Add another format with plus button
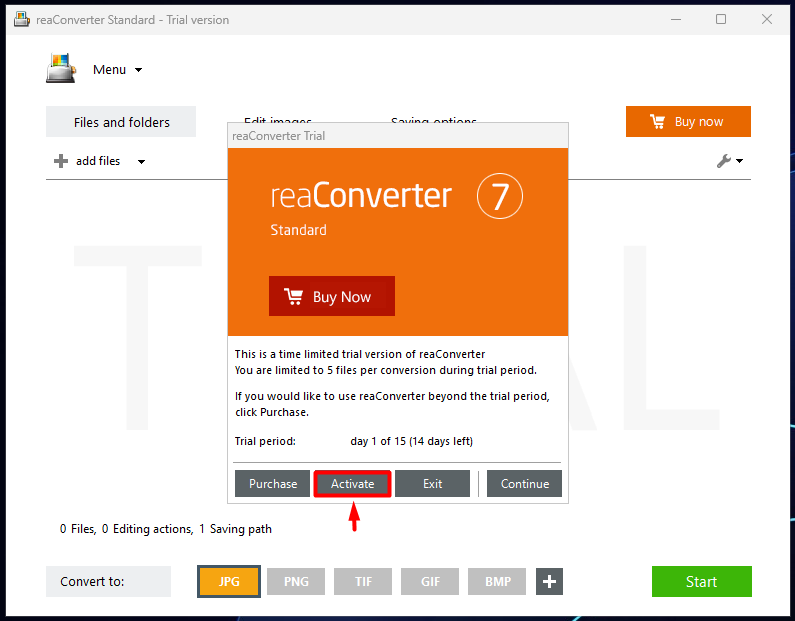Viewport: 795px width, 621px height. point(550,581)
